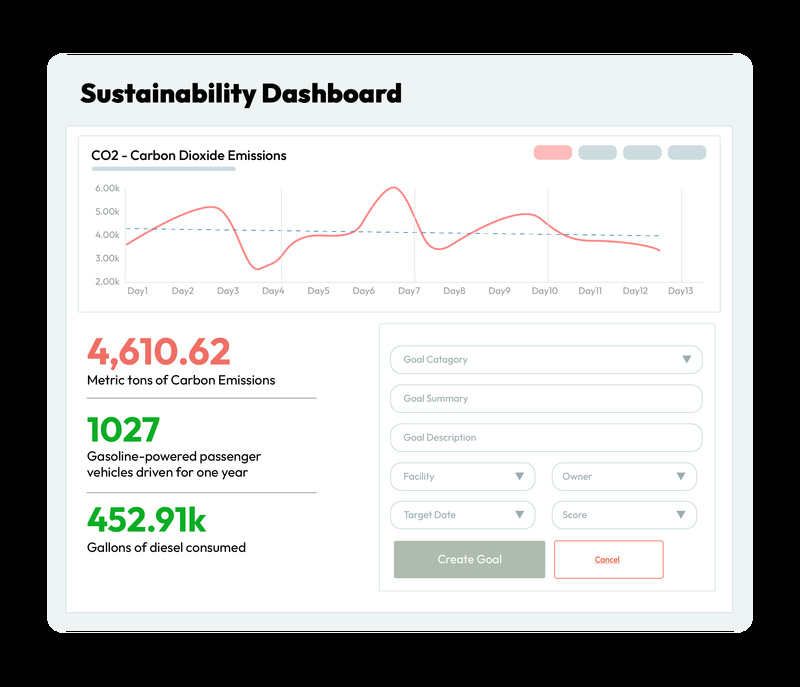Open the Goal Category dropdown arrow
Screen dimensions: 800x687
coord(686,360)
